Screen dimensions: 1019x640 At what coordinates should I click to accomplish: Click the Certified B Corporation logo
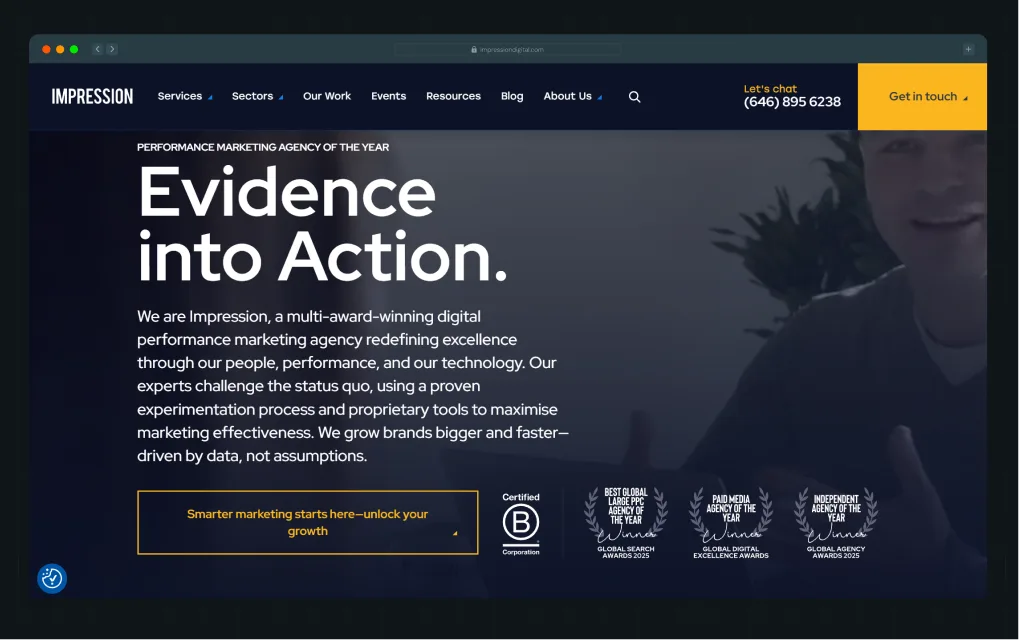521,524
